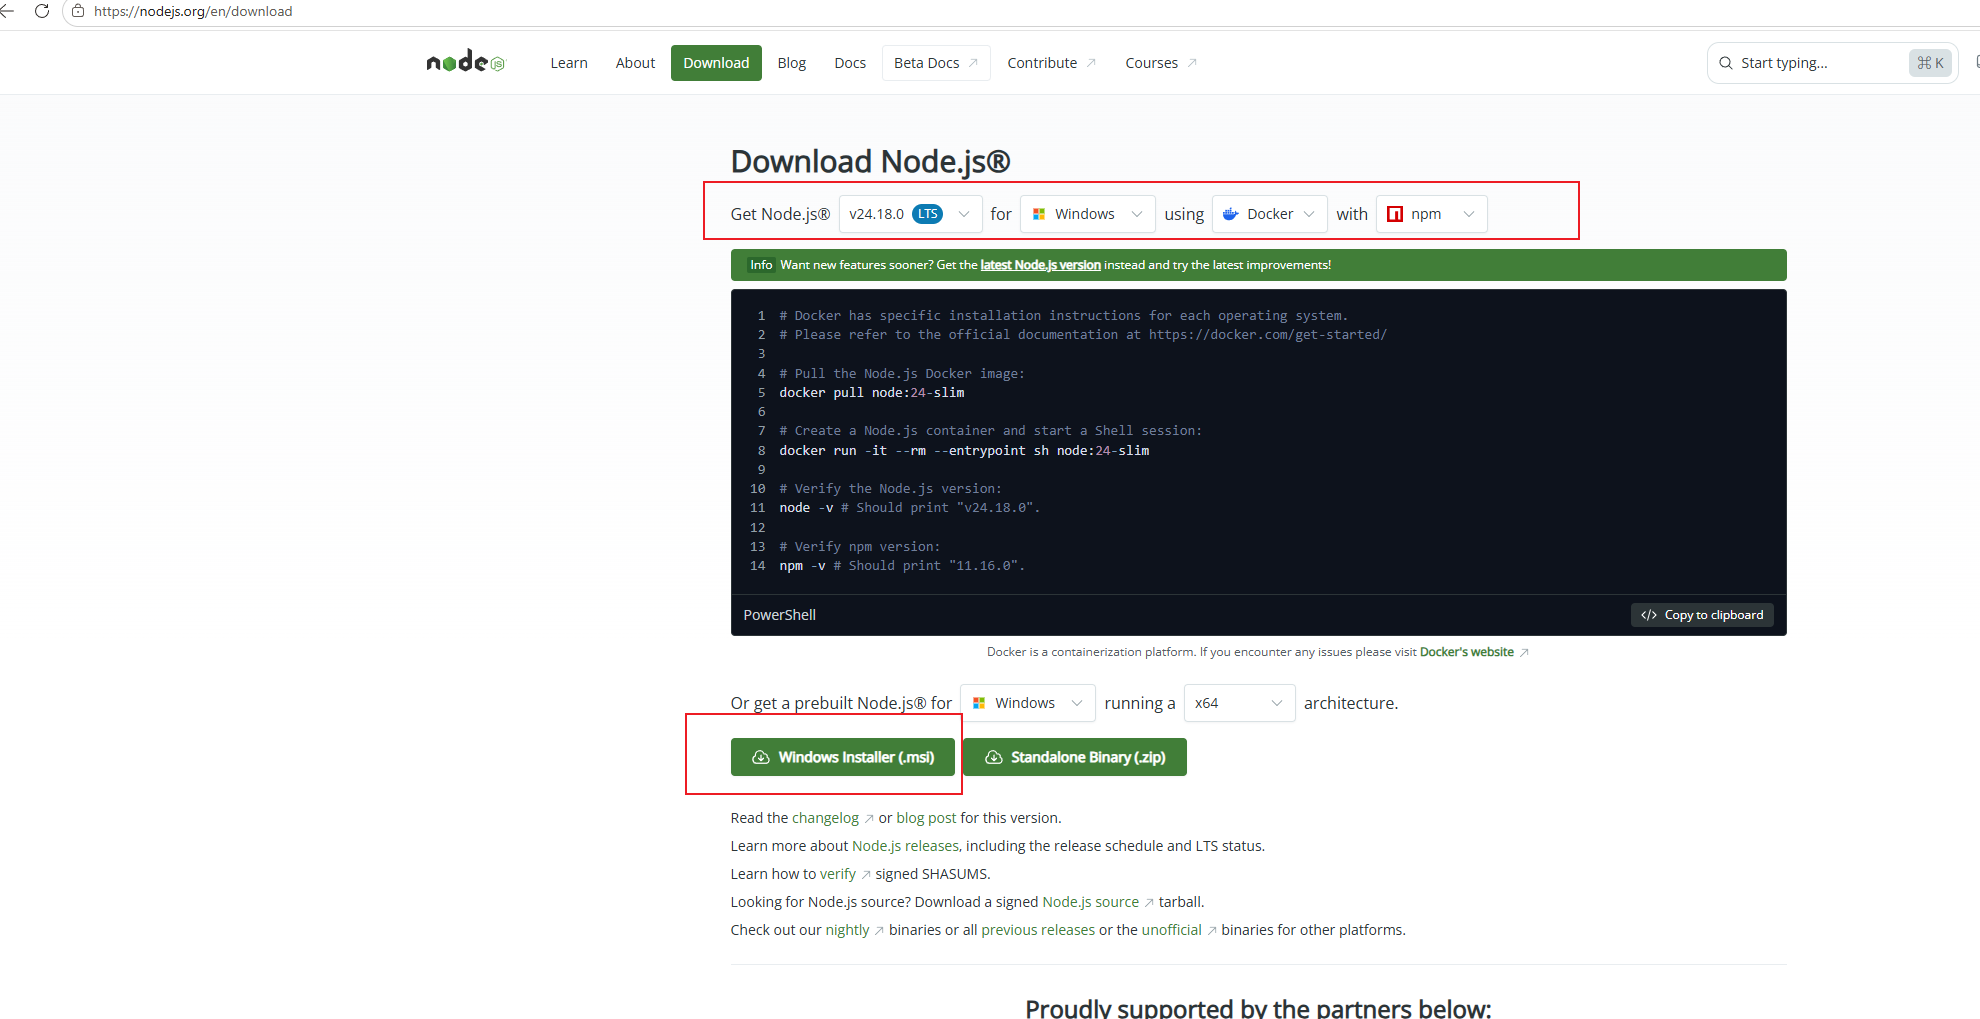Screen dimensions: 1980x1019
Task: Click the external arrow after Docker's website
Action: [1524, 652]
